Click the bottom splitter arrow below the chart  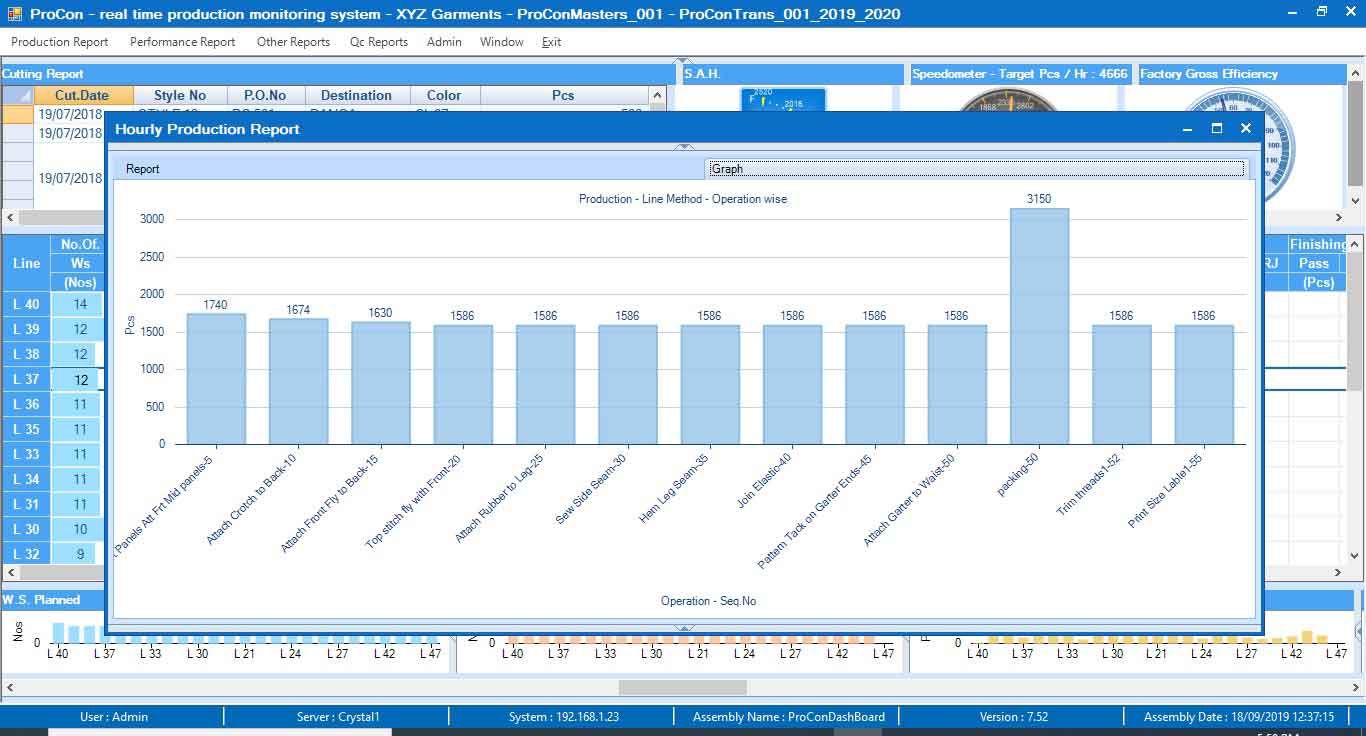(684, 628)
